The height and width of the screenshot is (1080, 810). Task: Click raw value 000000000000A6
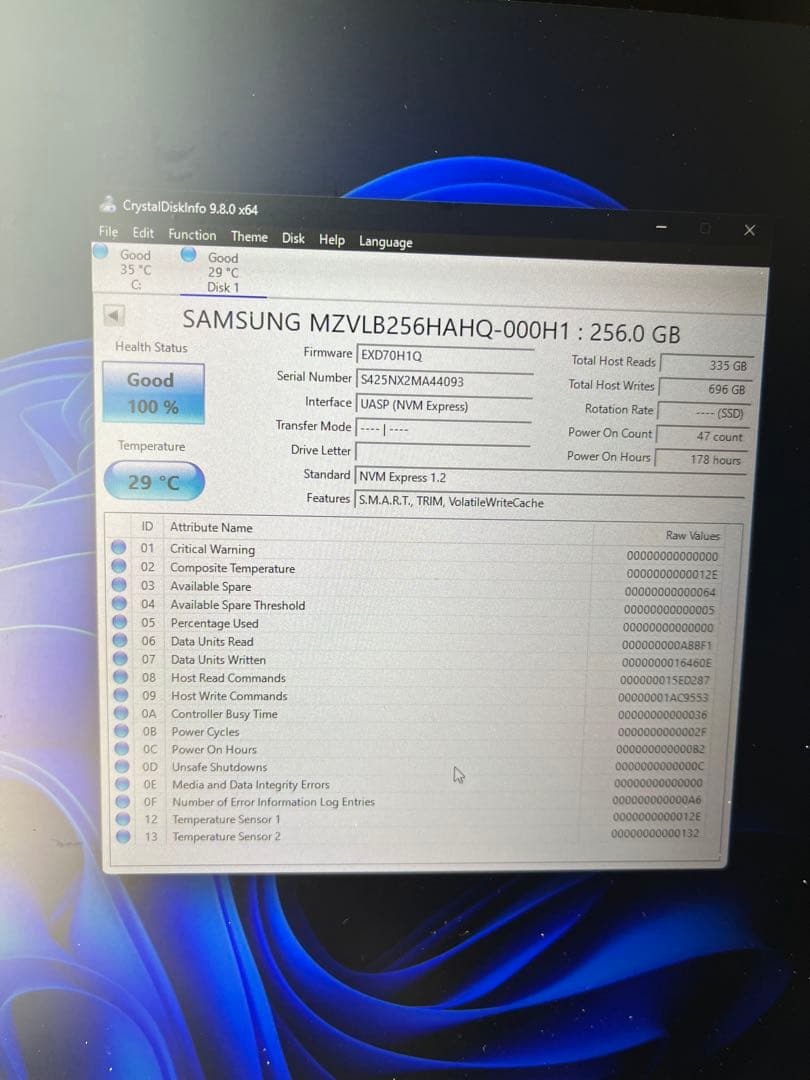(656, 800)
